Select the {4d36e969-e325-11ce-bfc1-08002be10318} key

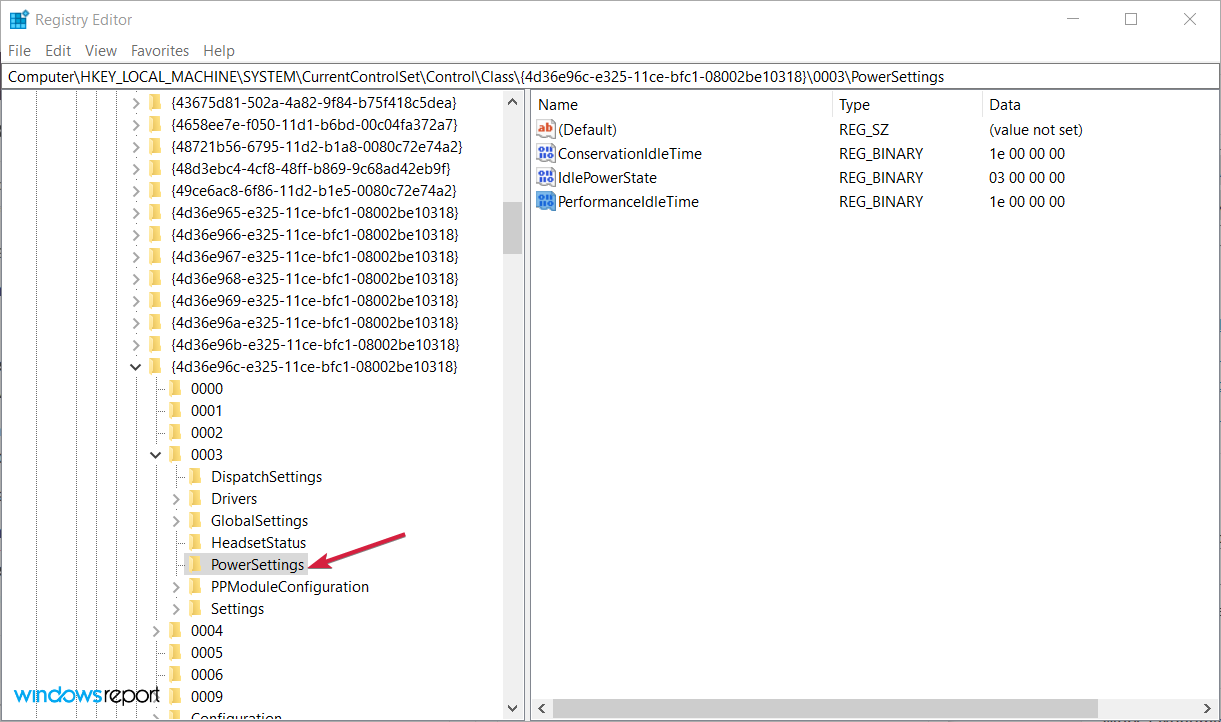(x=315, y=300)
